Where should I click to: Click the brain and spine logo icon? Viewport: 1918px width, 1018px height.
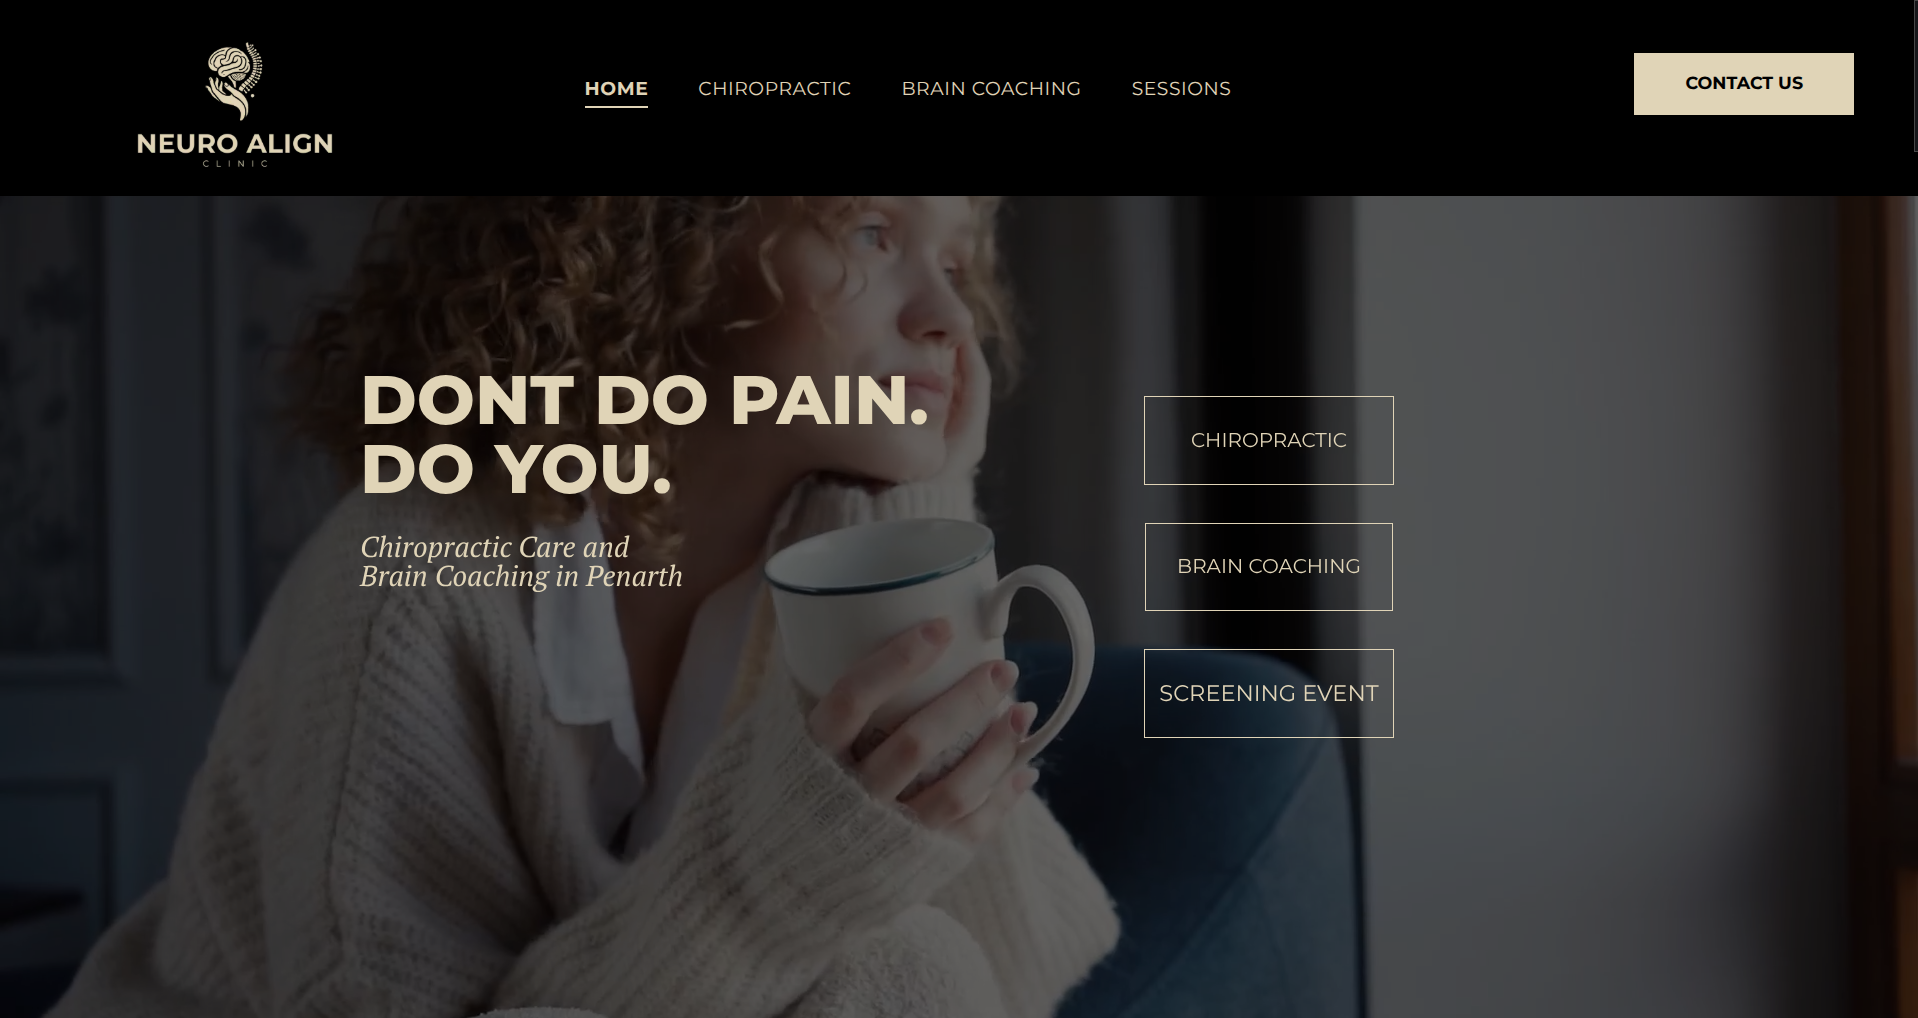235,82
